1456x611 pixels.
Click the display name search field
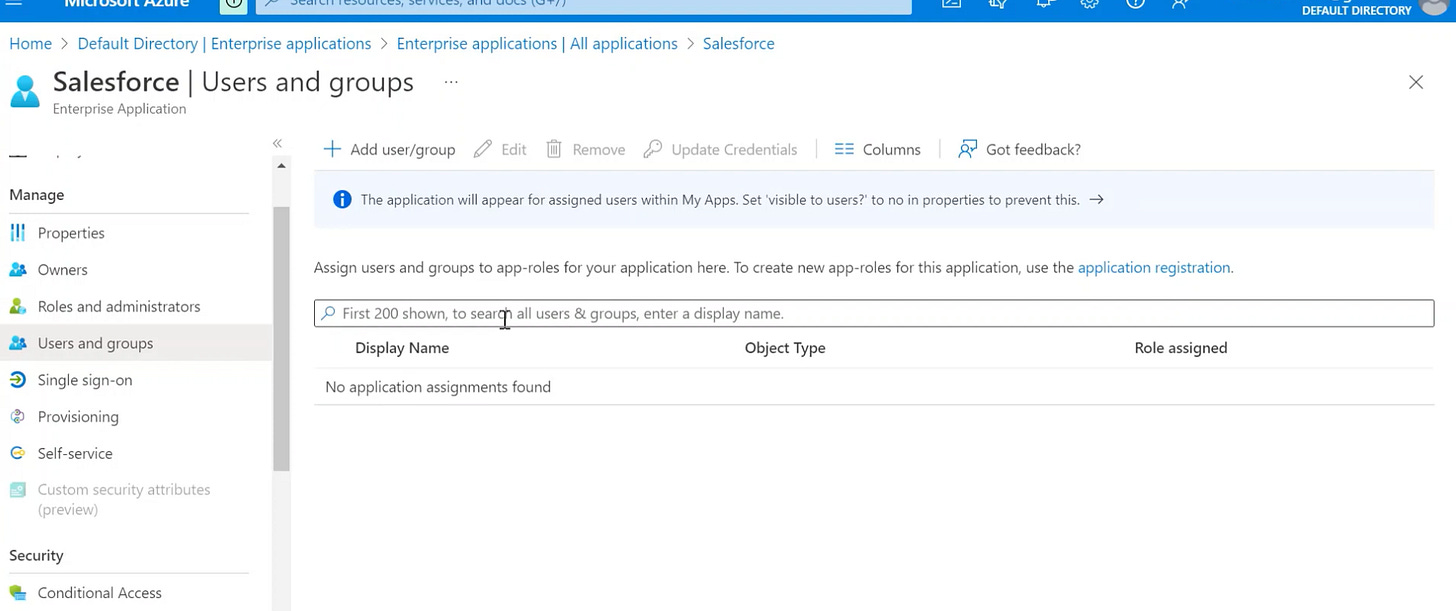[874, 313]
